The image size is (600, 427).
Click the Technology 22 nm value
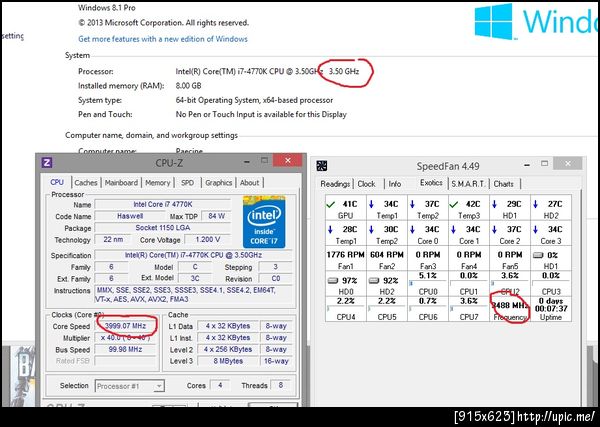(x=113, y=240)
